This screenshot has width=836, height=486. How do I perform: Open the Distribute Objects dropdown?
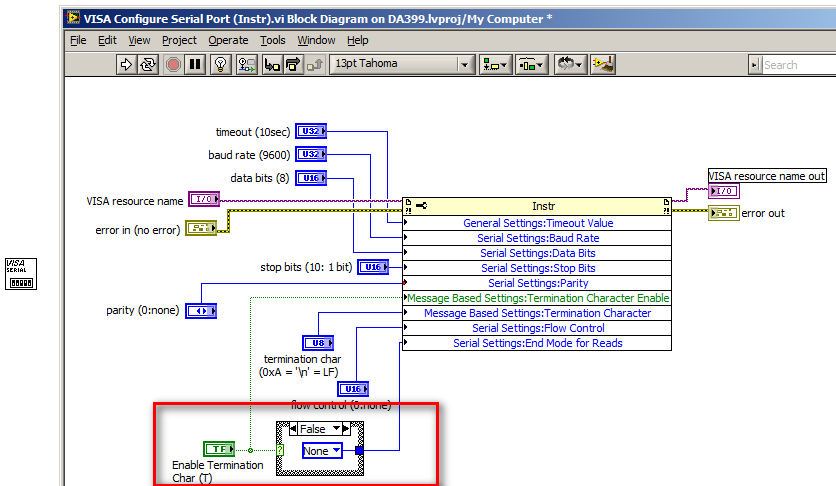530,64
